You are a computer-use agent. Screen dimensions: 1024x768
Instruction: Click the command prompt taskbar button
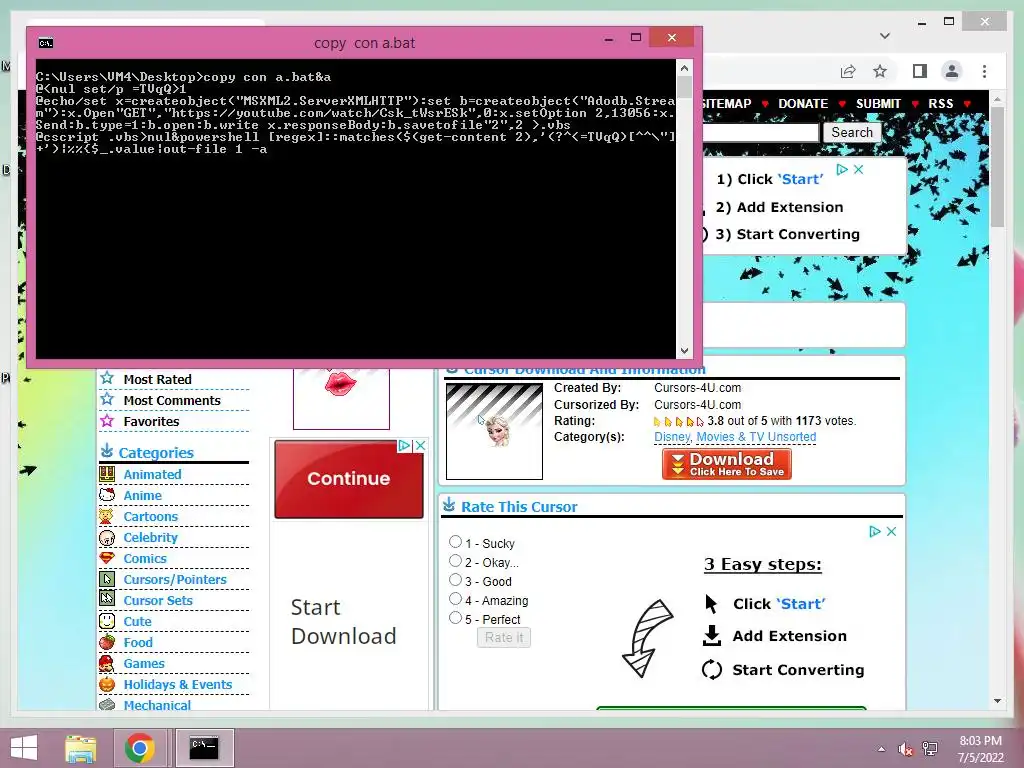[x=204, y=748]
